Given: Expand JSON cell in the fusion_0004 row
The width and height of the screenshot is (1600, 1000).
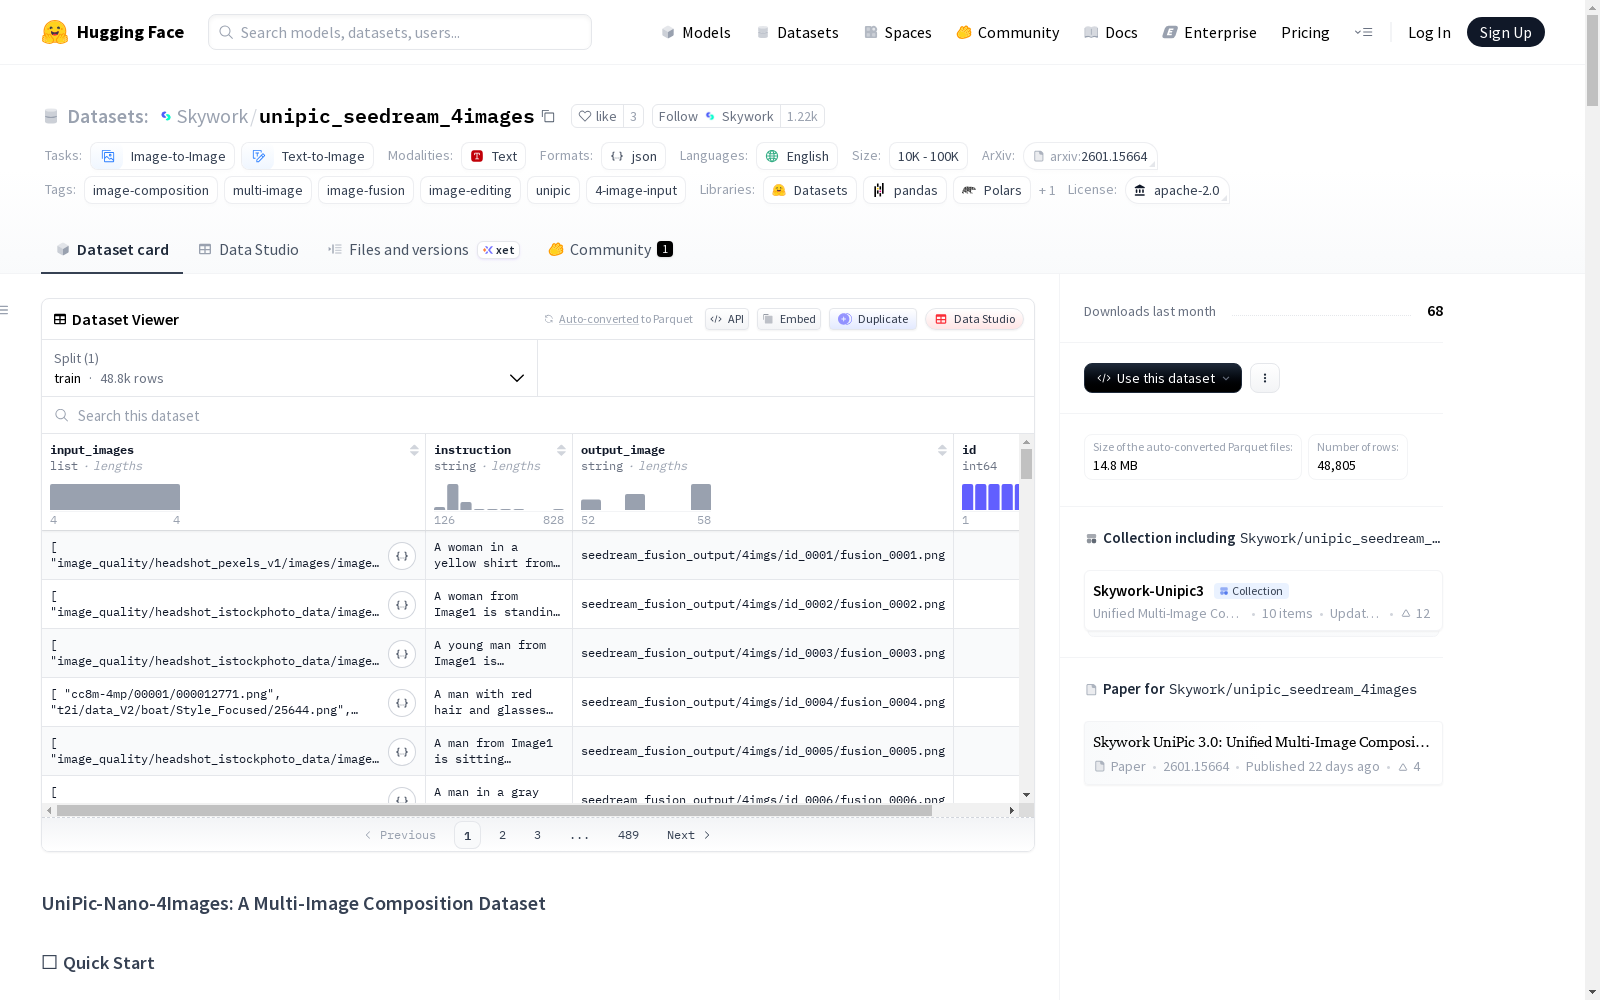Looking at the screenshot, I should pyautogui.click(x=402, y=703).
